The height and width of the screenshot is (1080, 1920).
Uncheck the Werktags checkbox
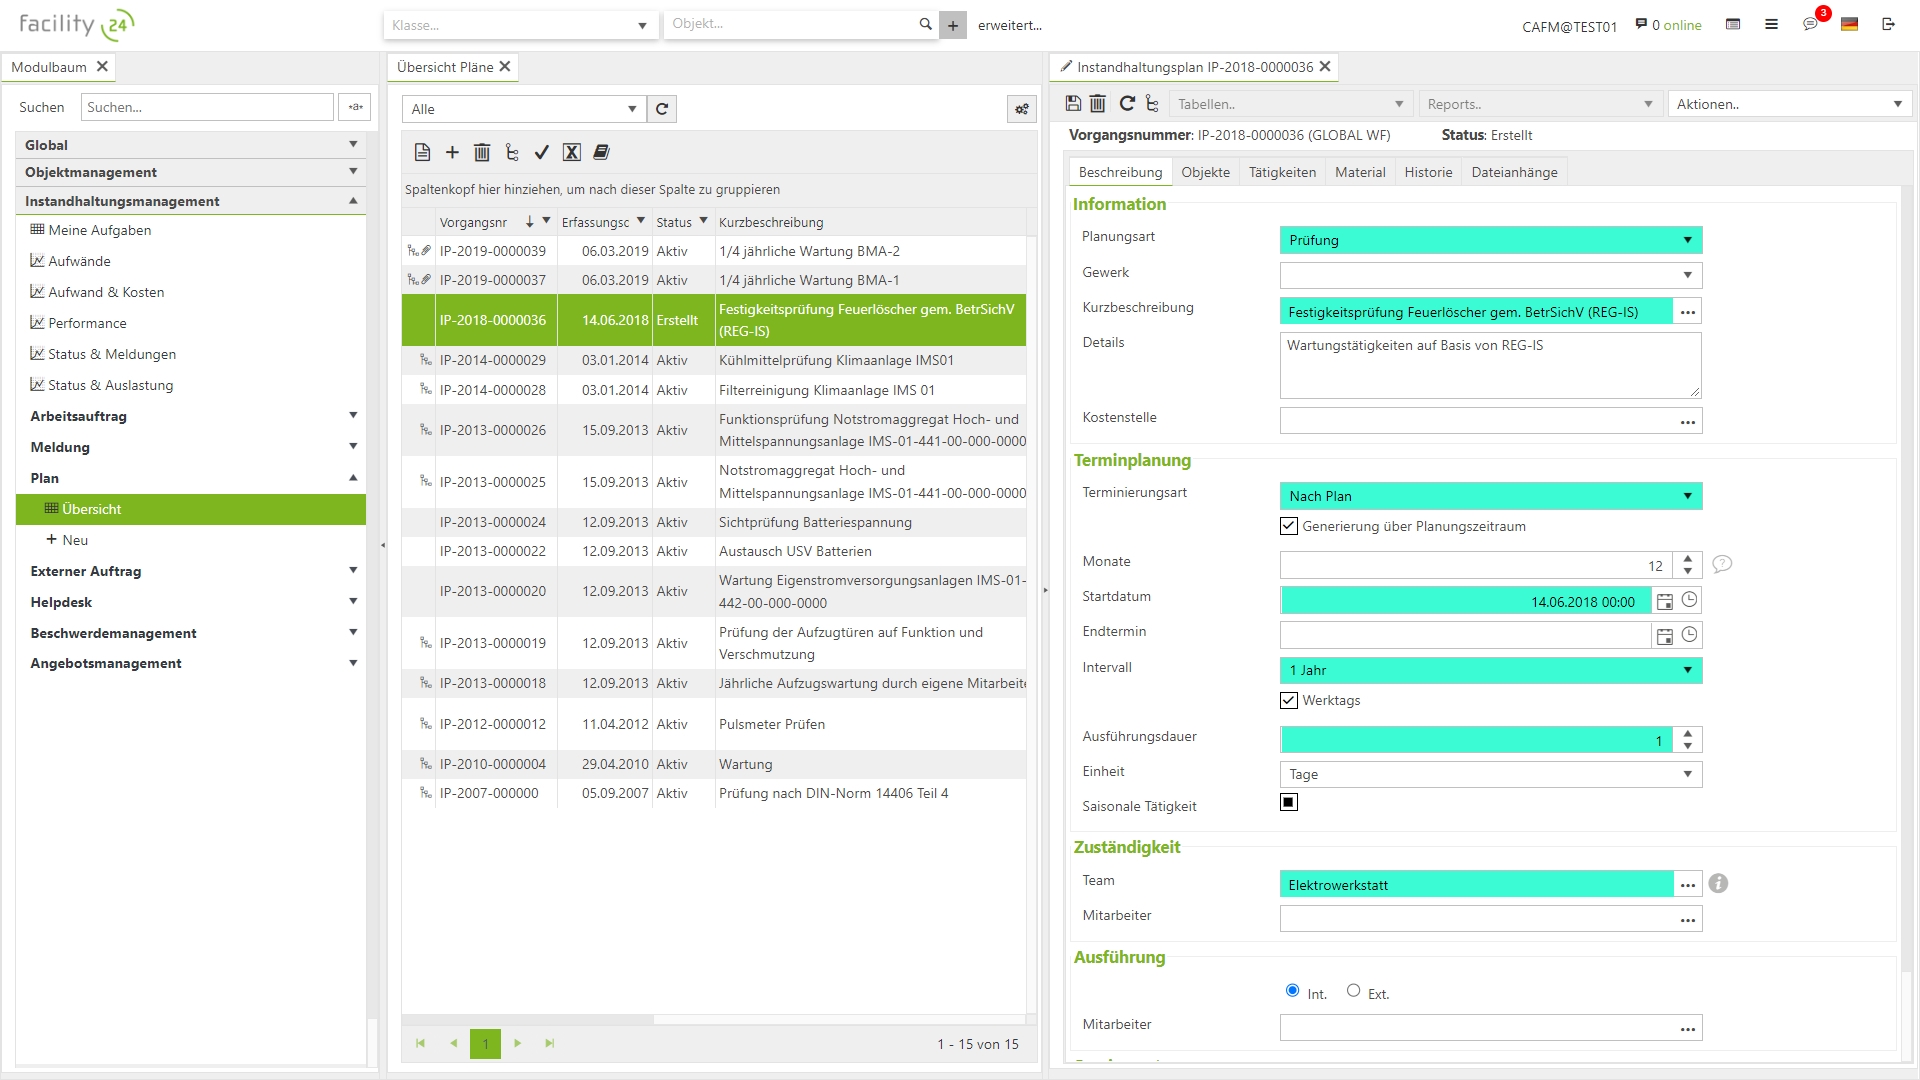(1289, 700)
